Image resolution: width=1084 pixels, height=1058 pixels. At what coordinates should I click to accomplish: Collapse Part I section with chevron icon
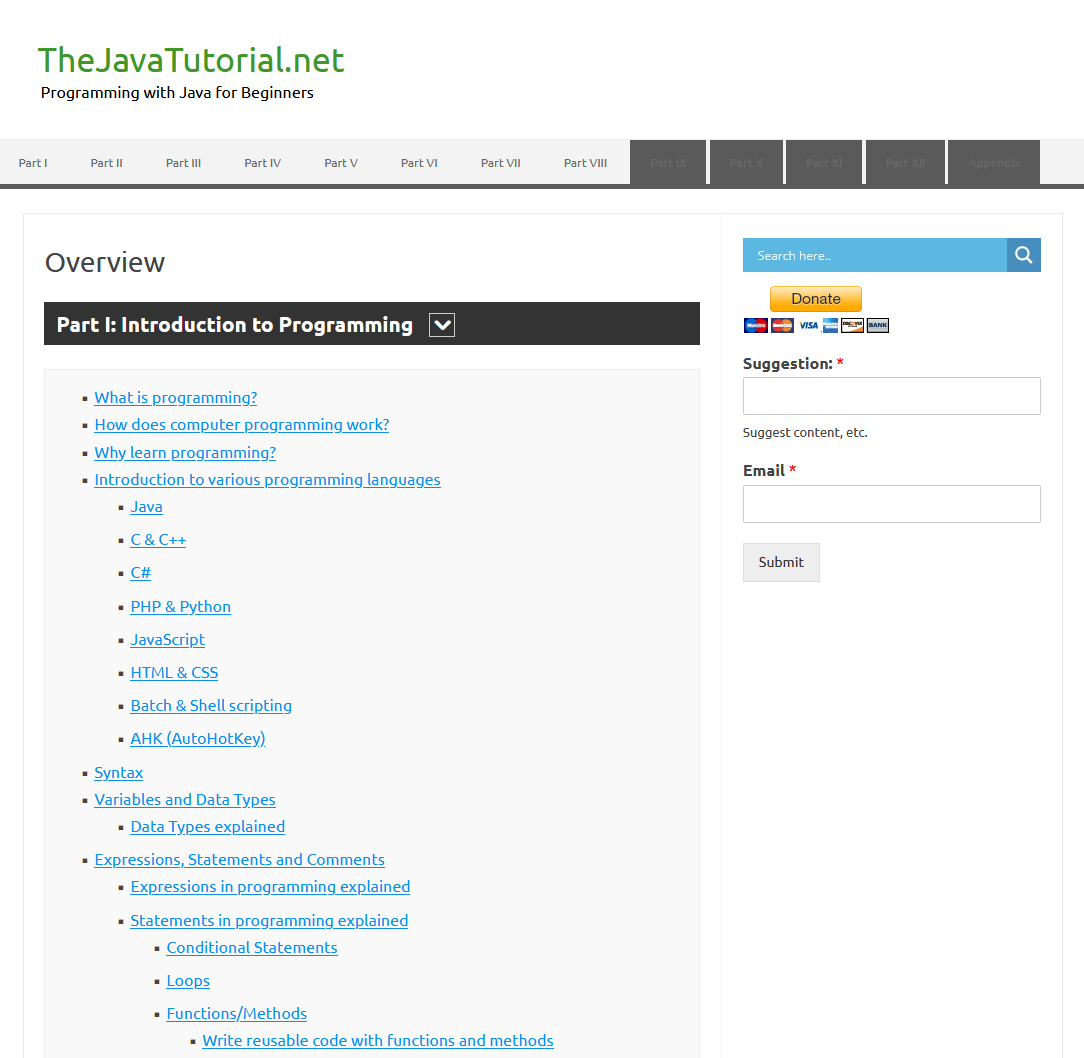442,324
